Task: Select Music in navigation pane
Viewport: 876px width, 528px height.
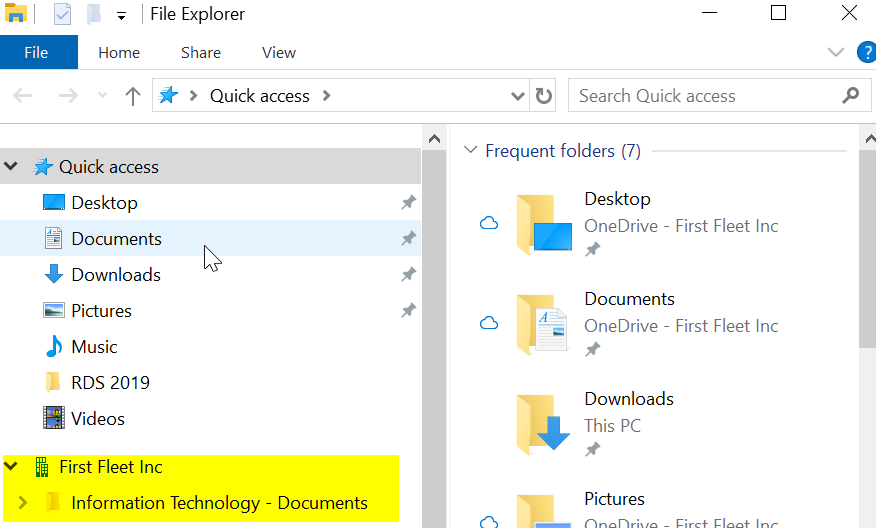Action: pos(210,346)
